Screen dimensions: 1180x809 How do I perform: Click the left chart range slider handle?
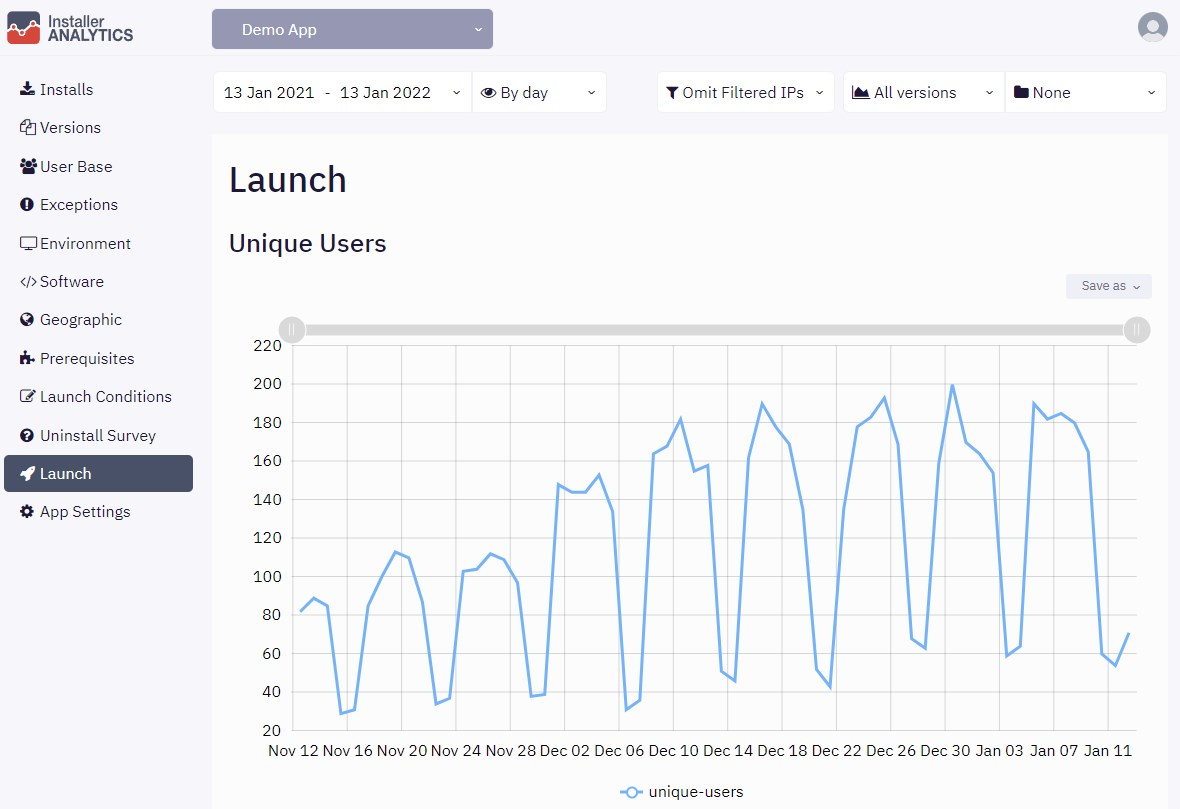coord(292,330)
